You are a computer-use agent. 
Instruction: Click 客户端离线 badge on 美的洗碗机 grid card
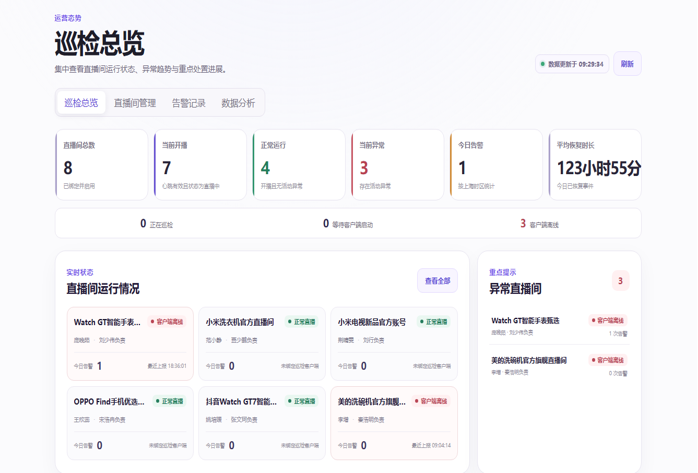[431, 401]
